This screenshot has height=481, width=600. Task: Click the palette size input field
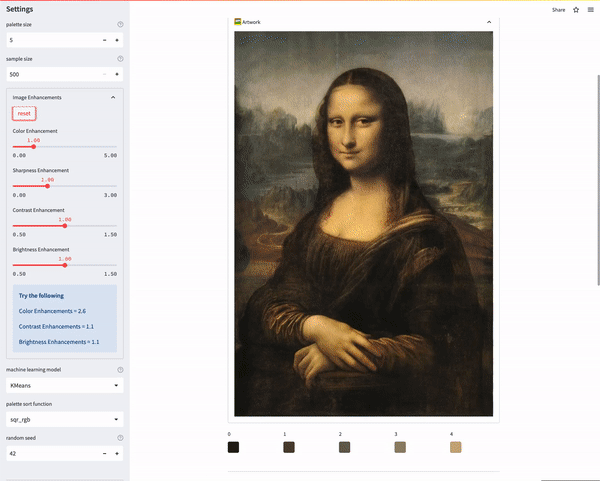coord(52,40)
